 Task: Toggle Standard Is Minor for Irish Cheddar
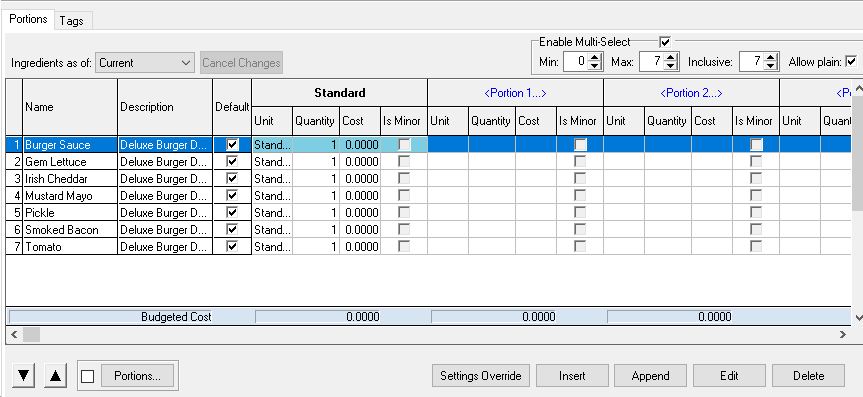click(x=404, y=179)
